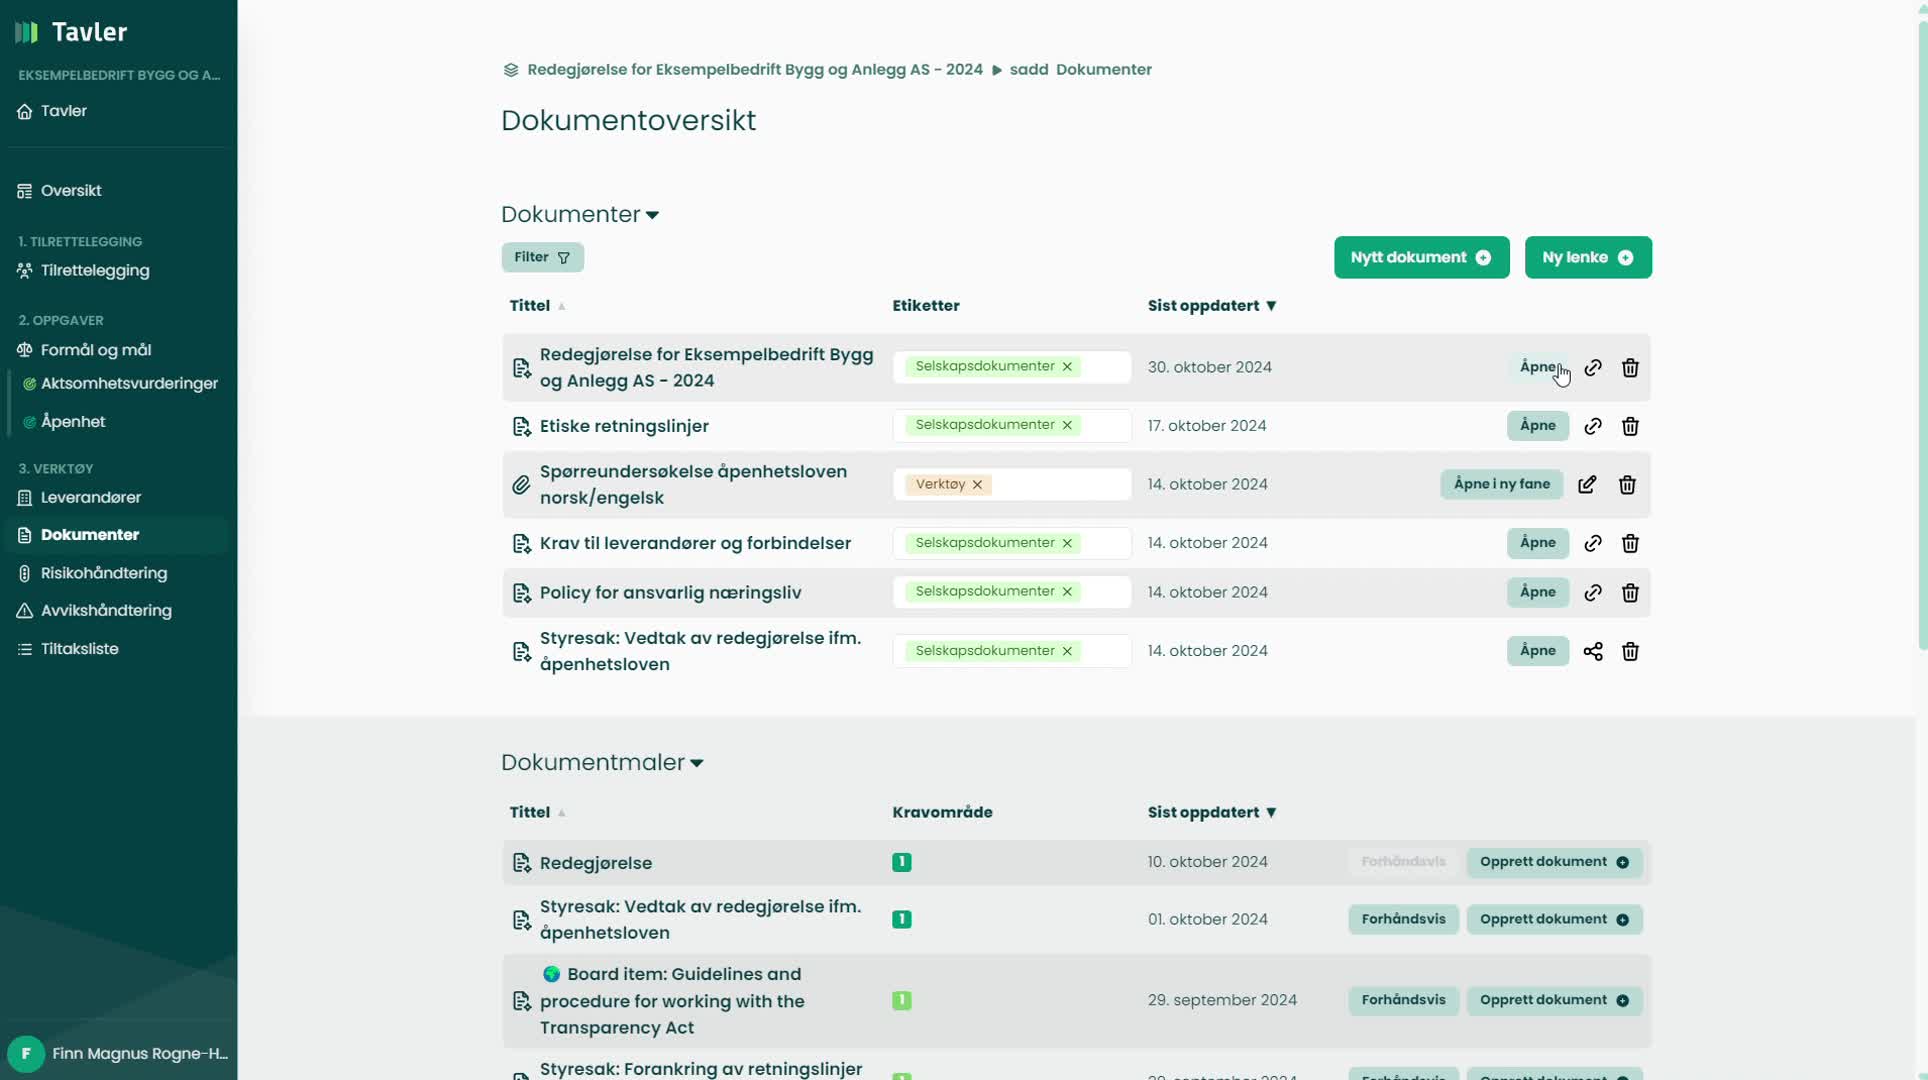Click share icon for Styresak document row
This screenshot has width=1928, height=1080.
click(1593, 651)
